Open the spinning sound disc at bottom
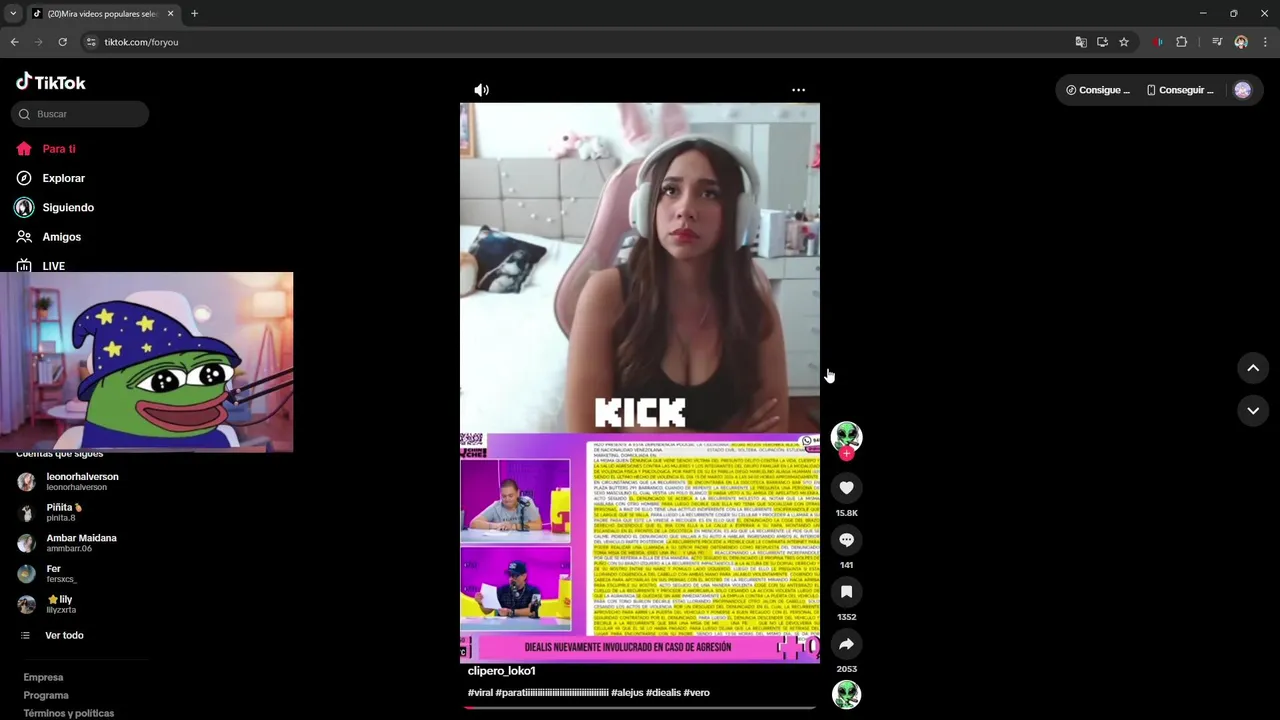This screenshot has width=1280, height=720. click(x=846, y=694)
